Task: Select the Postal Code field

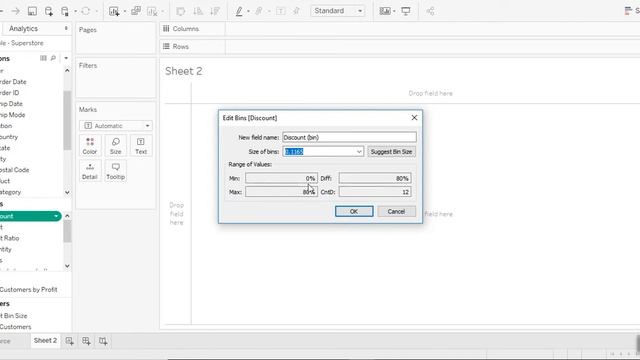Action: pyautogui.click(x=15, y=170)
